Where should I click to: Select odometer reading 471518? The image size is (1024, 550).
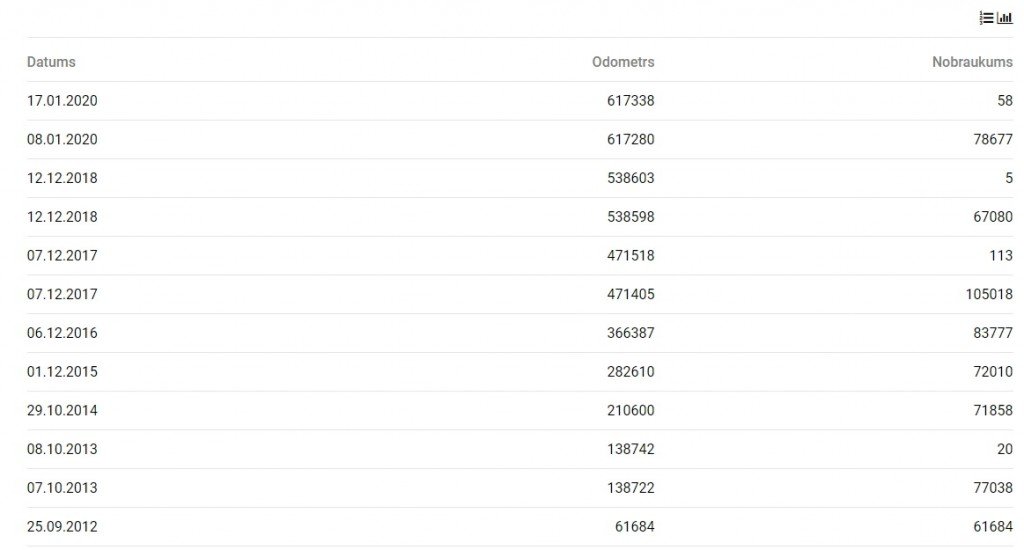pos(631,255)
